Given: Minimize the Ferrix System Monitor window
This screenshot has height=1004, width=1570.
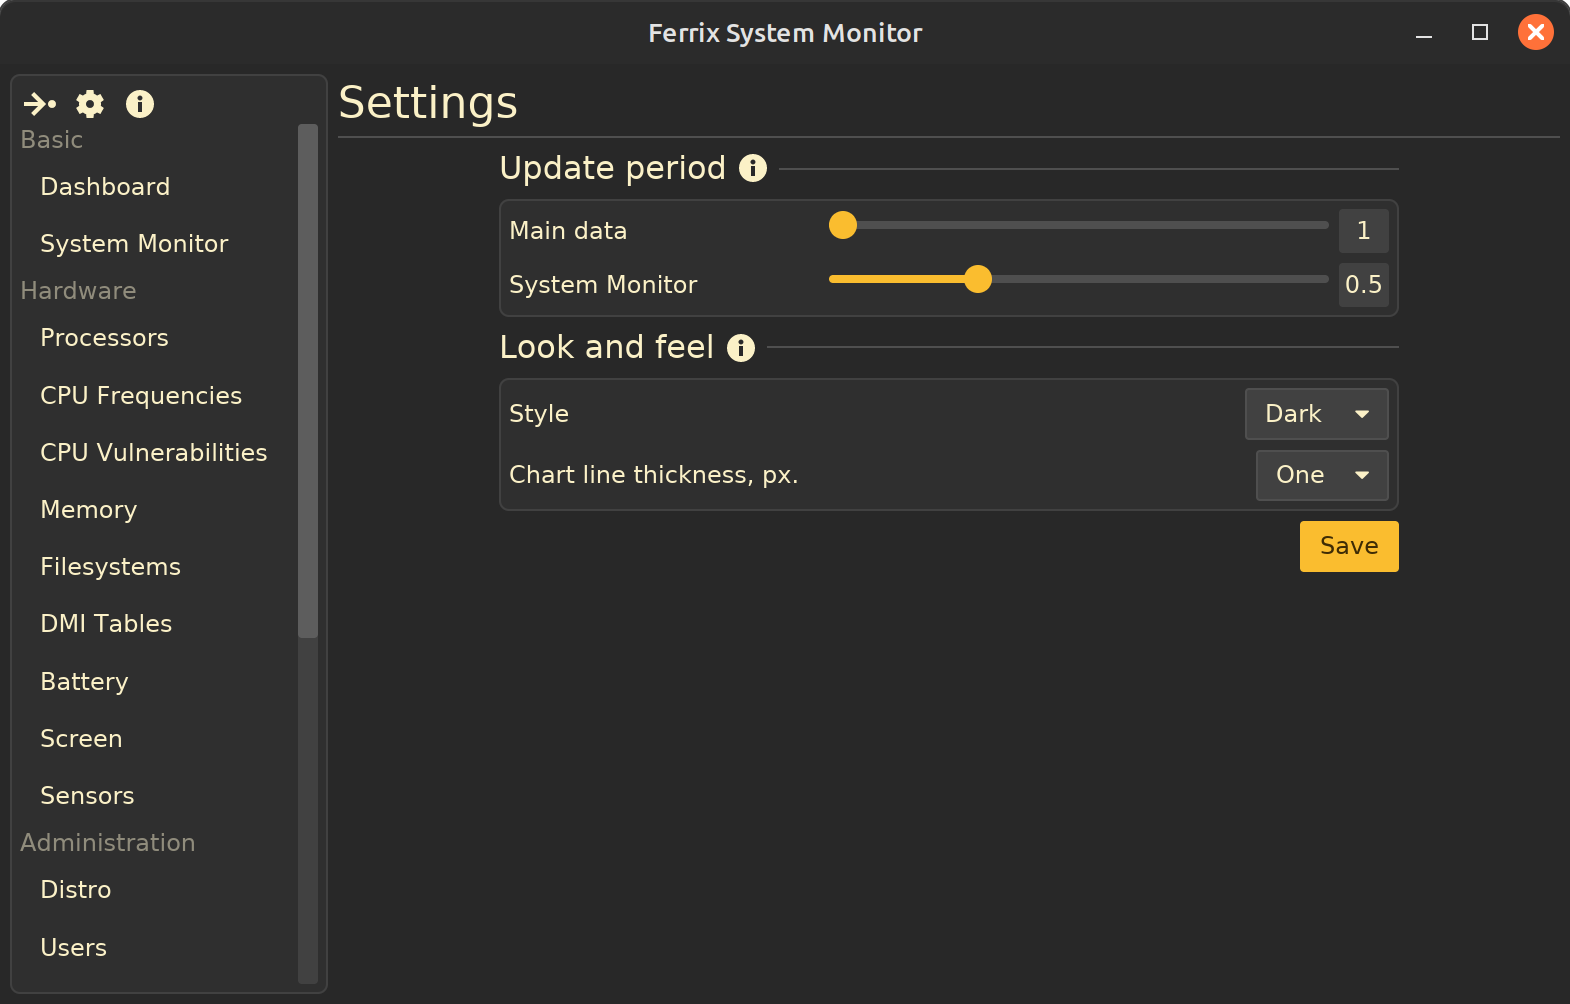Looking at the screenshot, I should click(1424, 33).
